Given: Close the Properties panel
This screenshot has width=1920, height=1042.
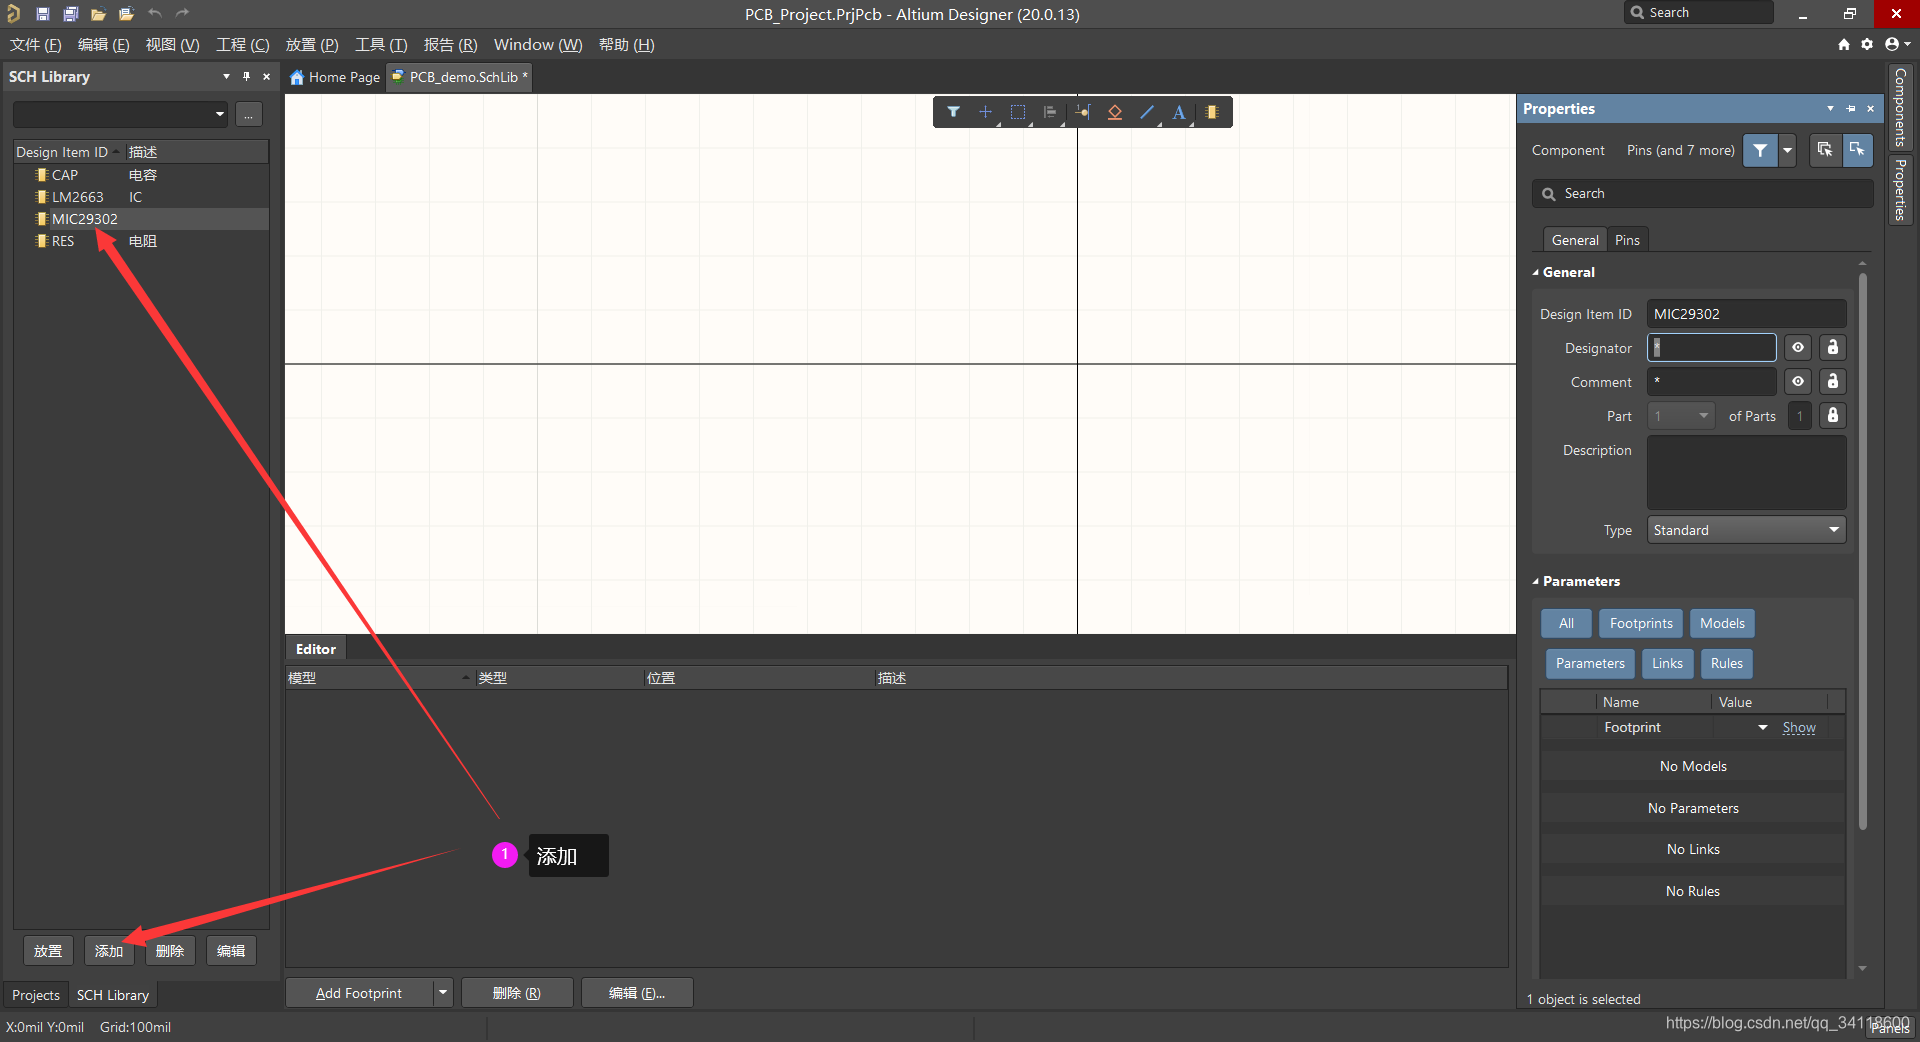Looking at the screenshot, I should click(x=1870, y=109).
